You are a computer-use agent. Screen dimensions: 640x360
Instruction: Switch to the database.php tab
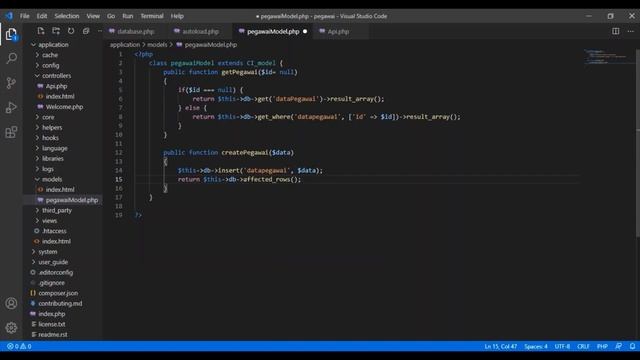pos(136,31)
